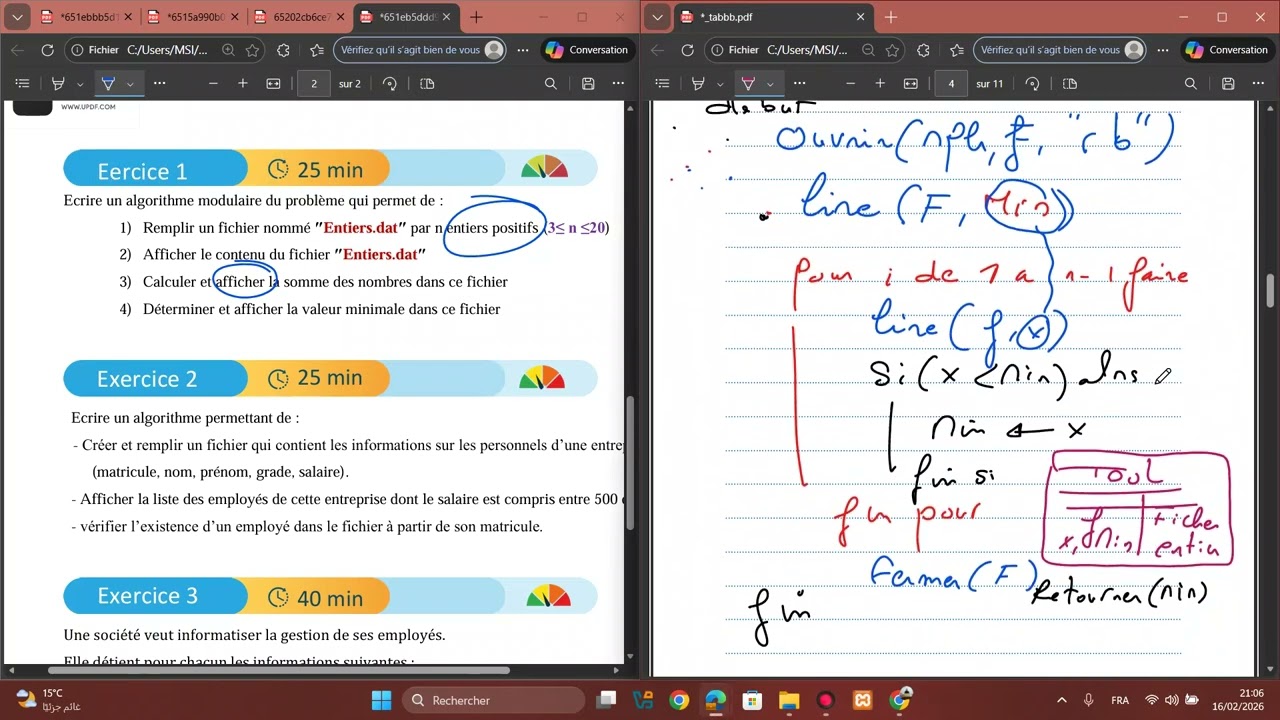
Task: Select the pink draw pen in right window
Action: [748, 84]
